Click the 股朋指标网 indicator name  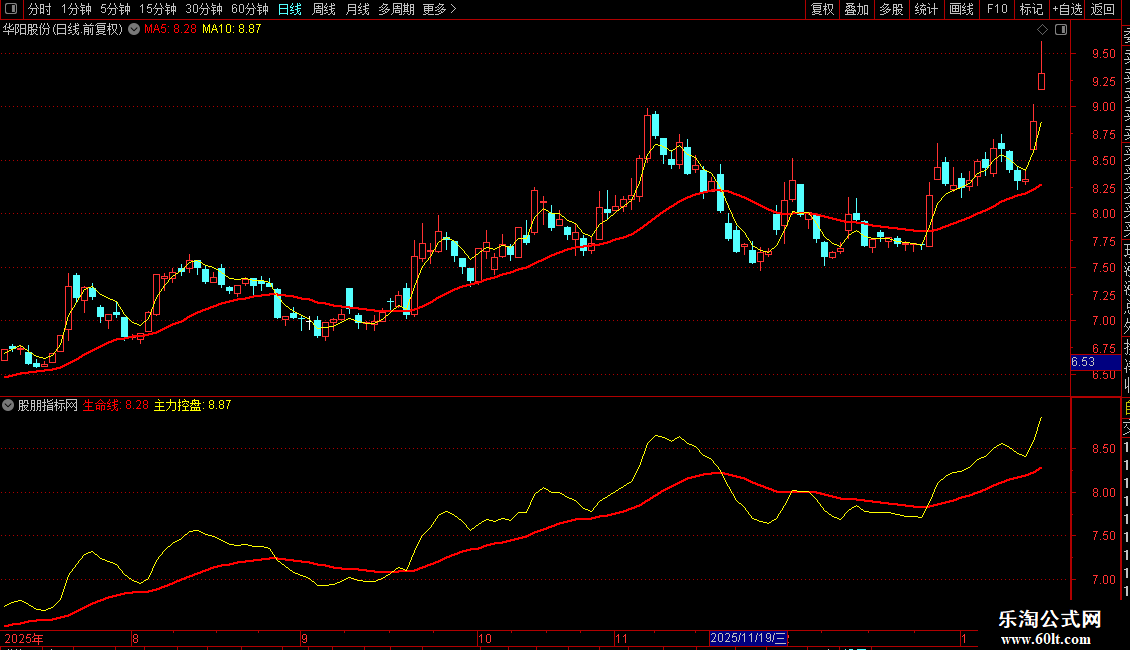pos(48,405)
